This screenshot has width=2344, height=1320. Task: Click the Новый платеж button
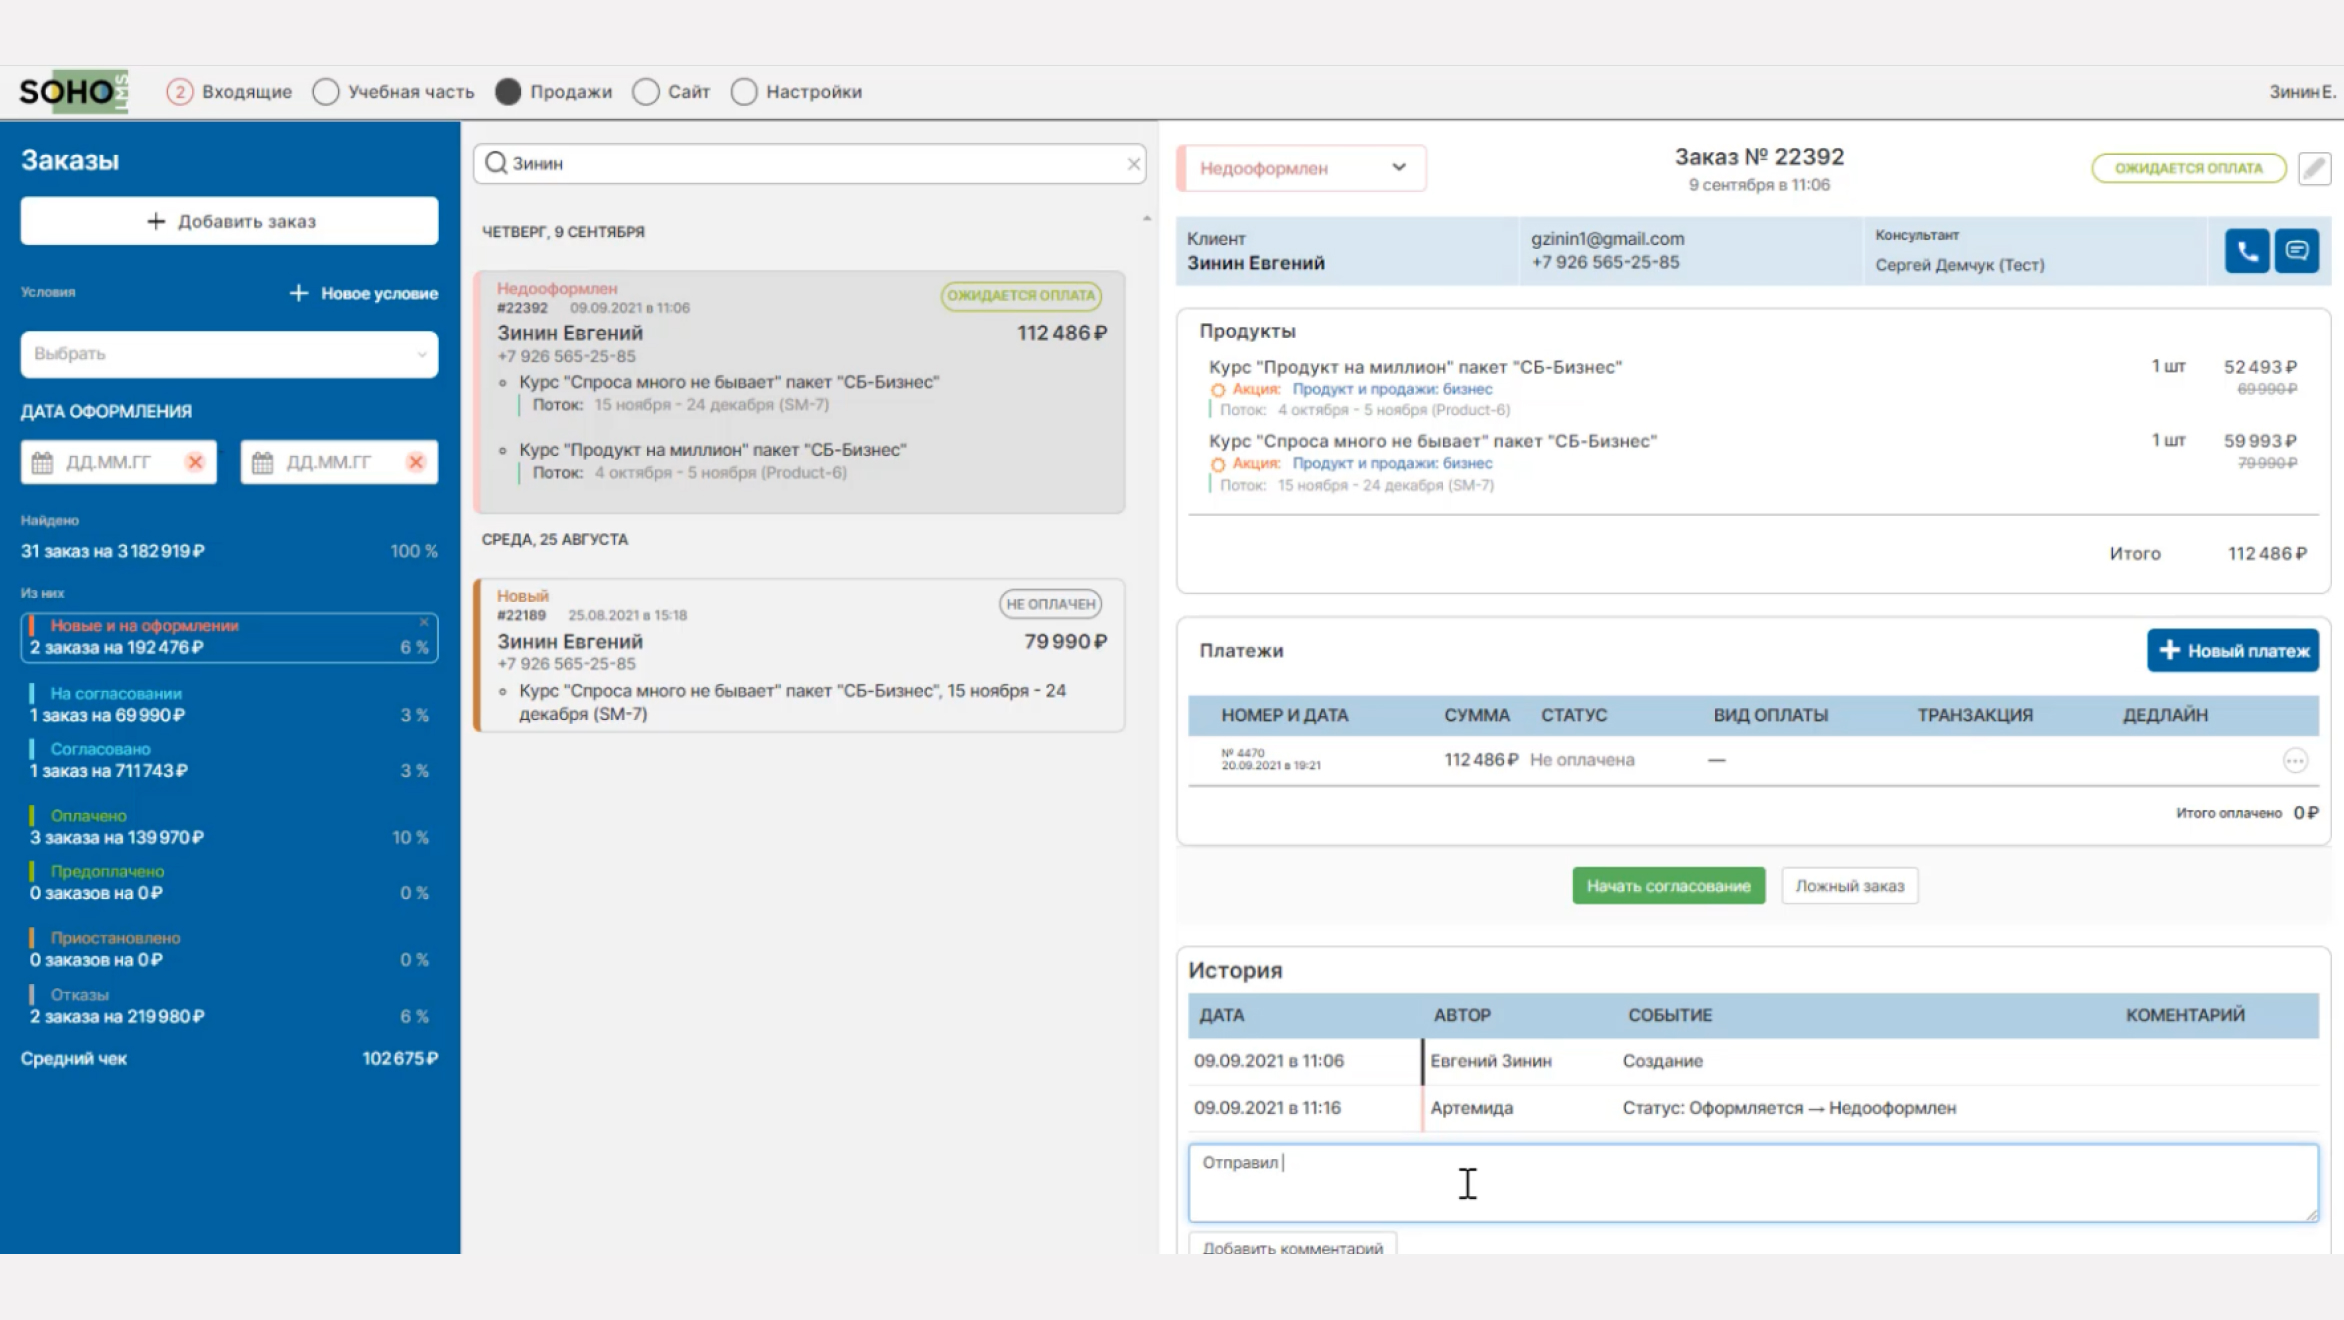point(2232,651)
